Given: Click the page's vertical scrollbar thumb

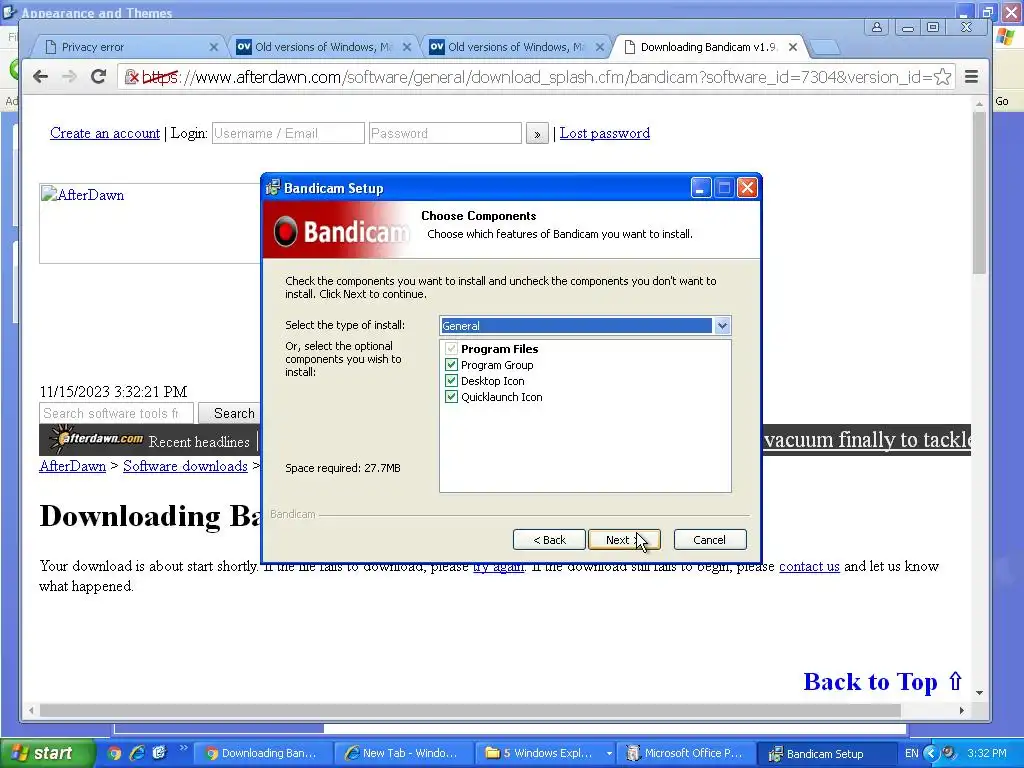Looking at the screenshot, I should click(x=979, y=193).
